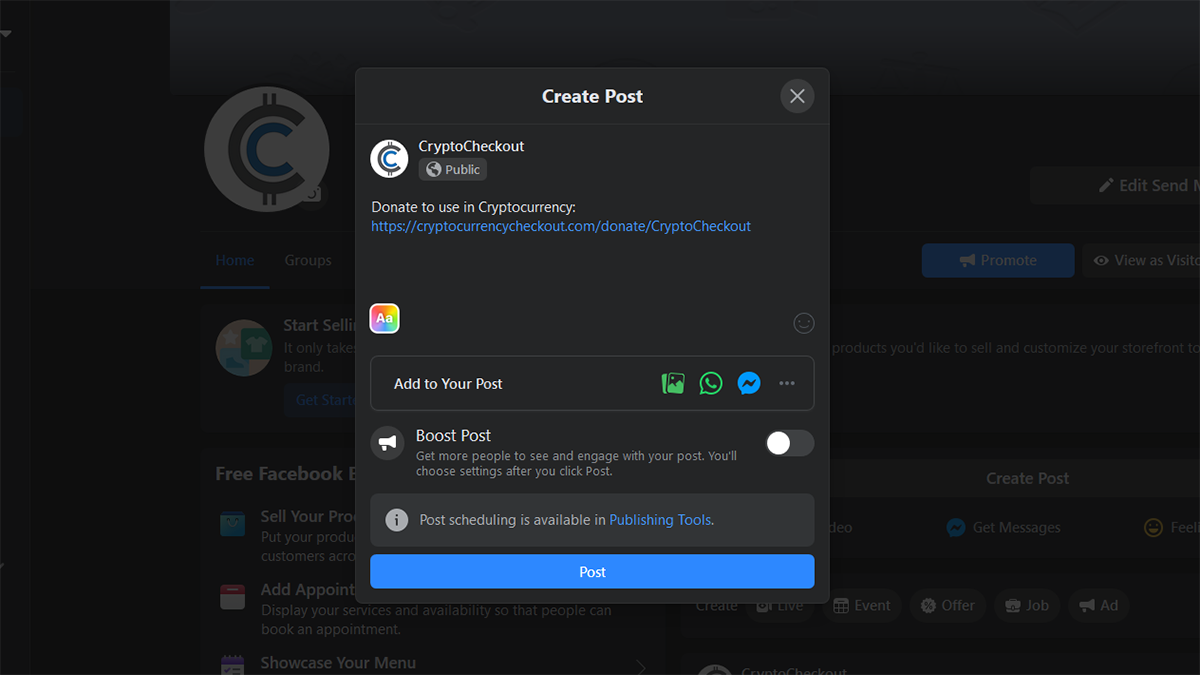This screenshot has width=1200, height=675.
Task: Click the Add to Your Post label
Action: pyautogui.click(x=448, y=384)
